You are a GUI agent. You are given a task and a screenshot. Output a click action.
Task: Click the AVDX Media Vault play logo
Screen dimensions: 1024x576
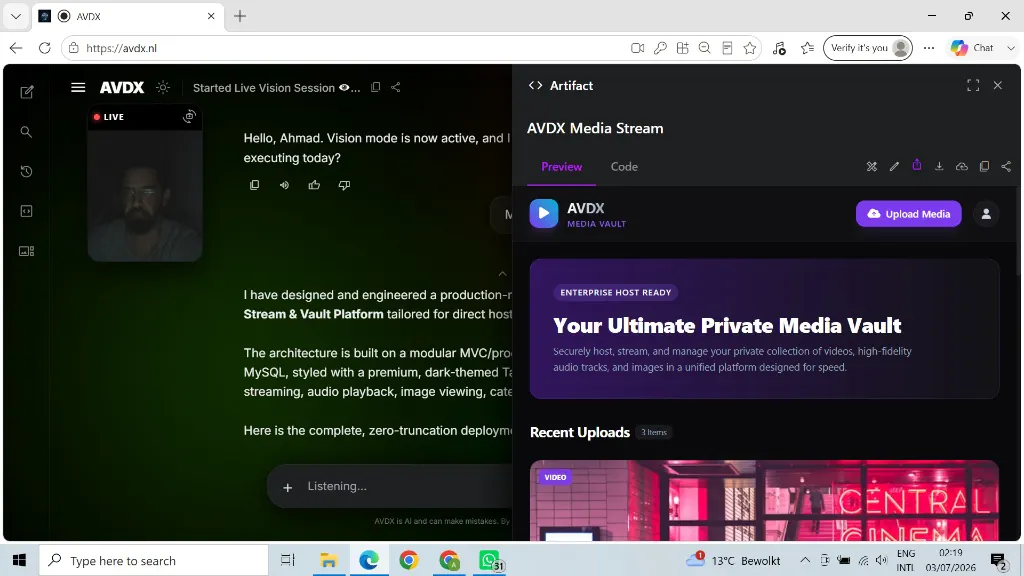(x=543, y=214)
